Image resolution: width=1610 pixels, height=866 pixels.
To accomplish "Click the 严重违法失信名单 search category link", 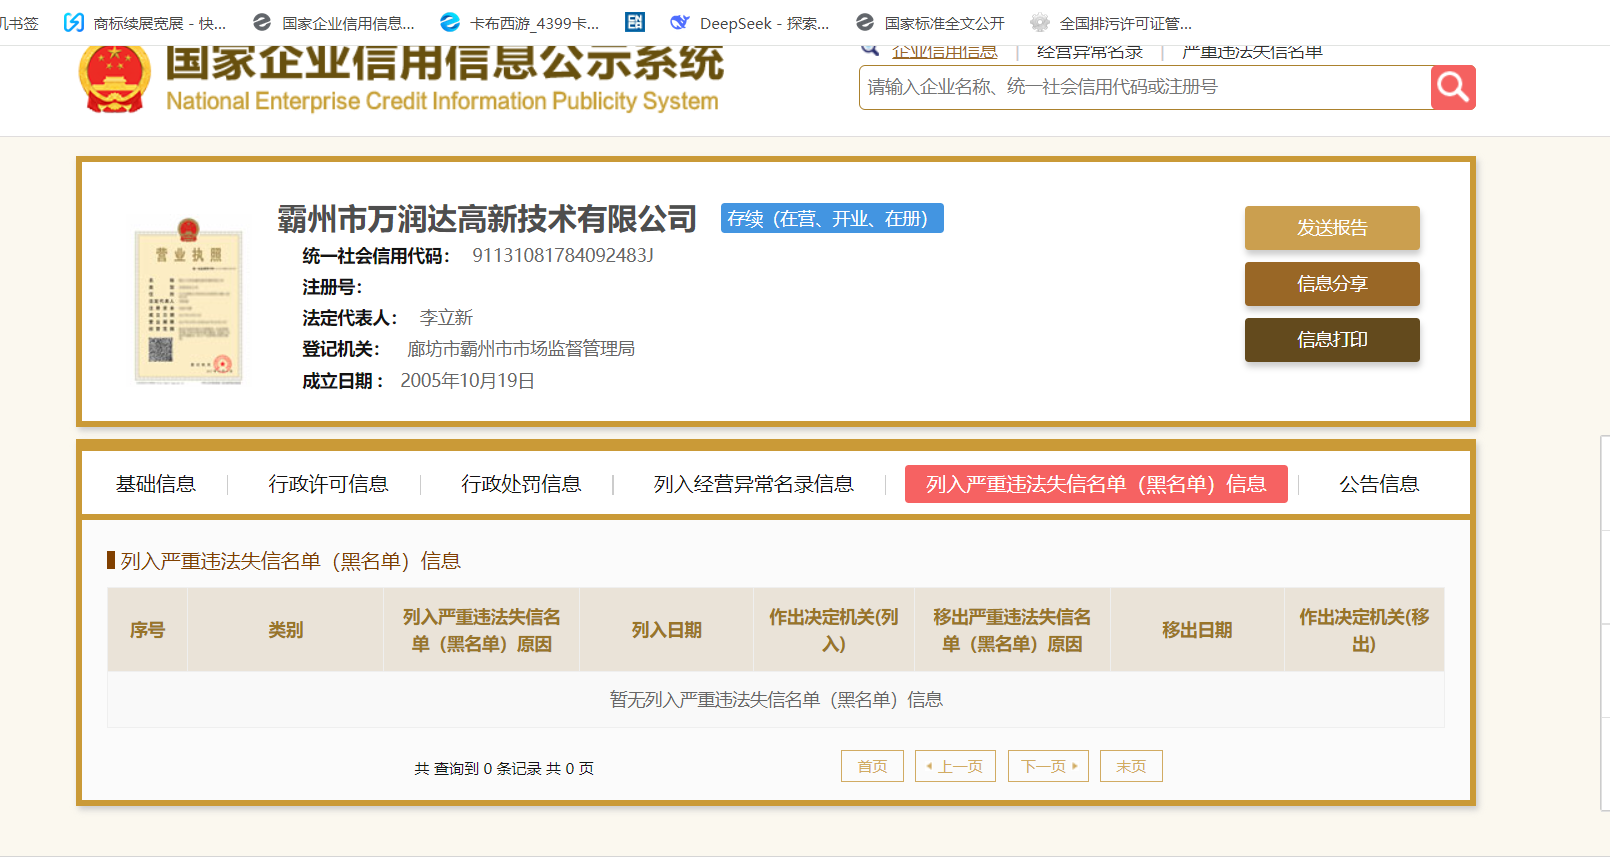I will click(1252, 52).
